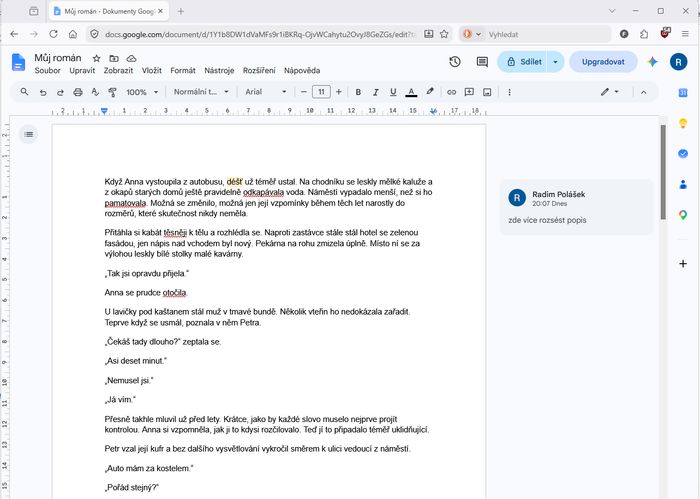This screenshot has width=700, height=499.
Task: Reload the browser page
Action: click(53, 34)
